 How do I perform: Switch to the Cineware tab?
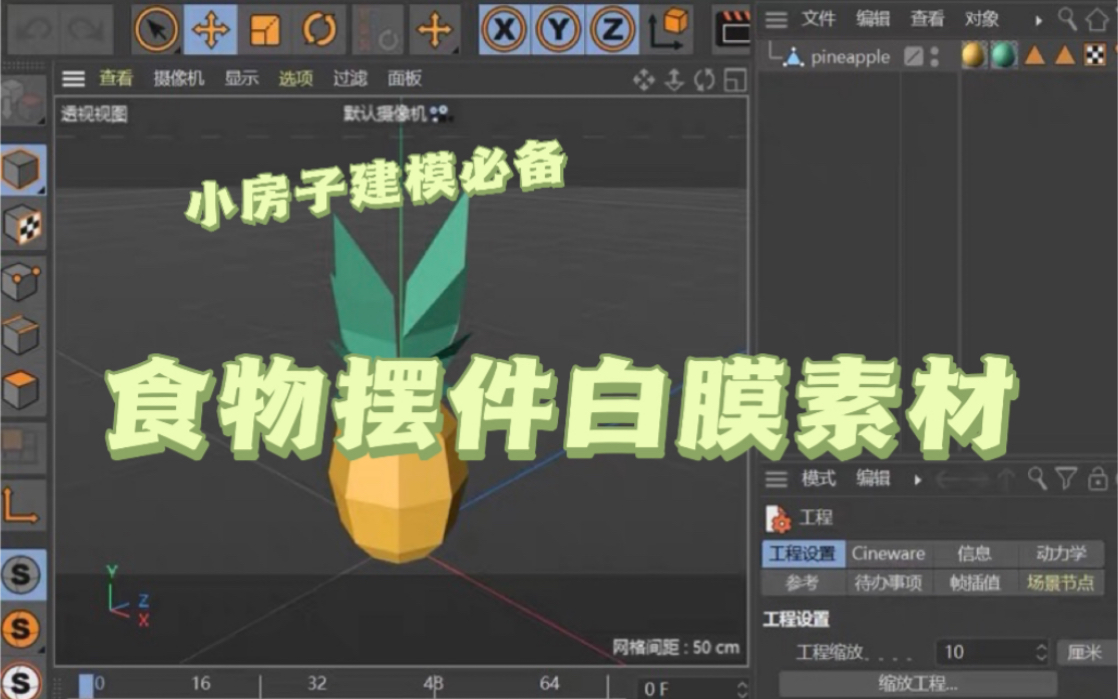[x=888, y=553]
